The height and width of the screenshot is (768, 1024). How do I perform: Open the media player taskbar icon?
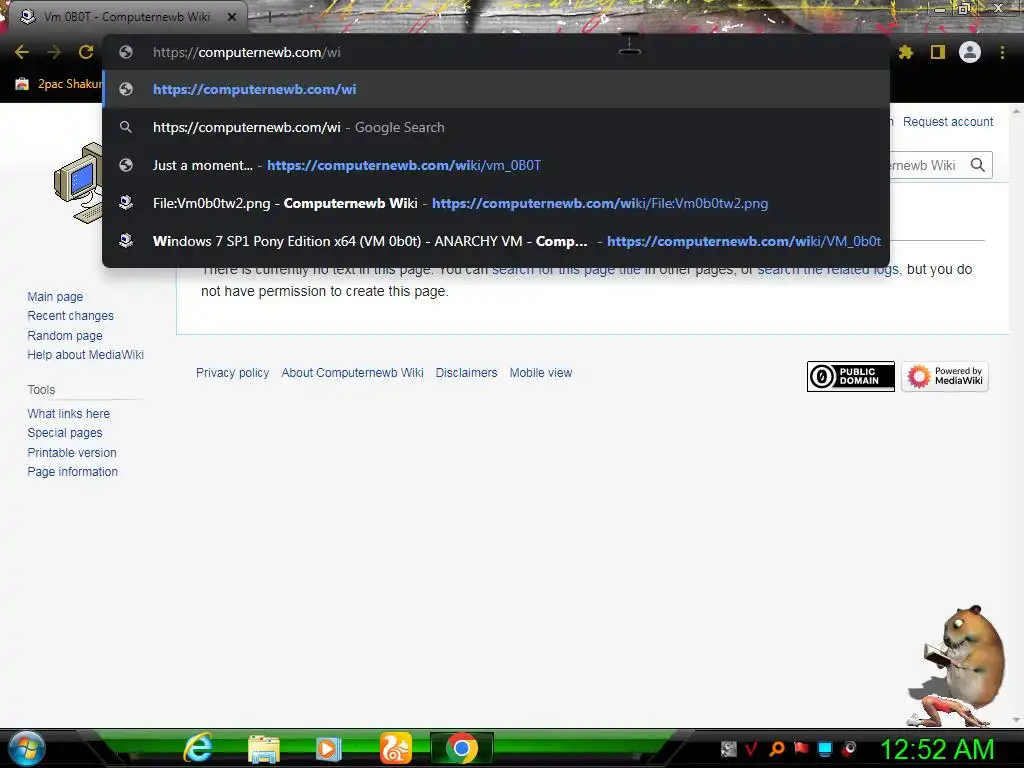328,748
